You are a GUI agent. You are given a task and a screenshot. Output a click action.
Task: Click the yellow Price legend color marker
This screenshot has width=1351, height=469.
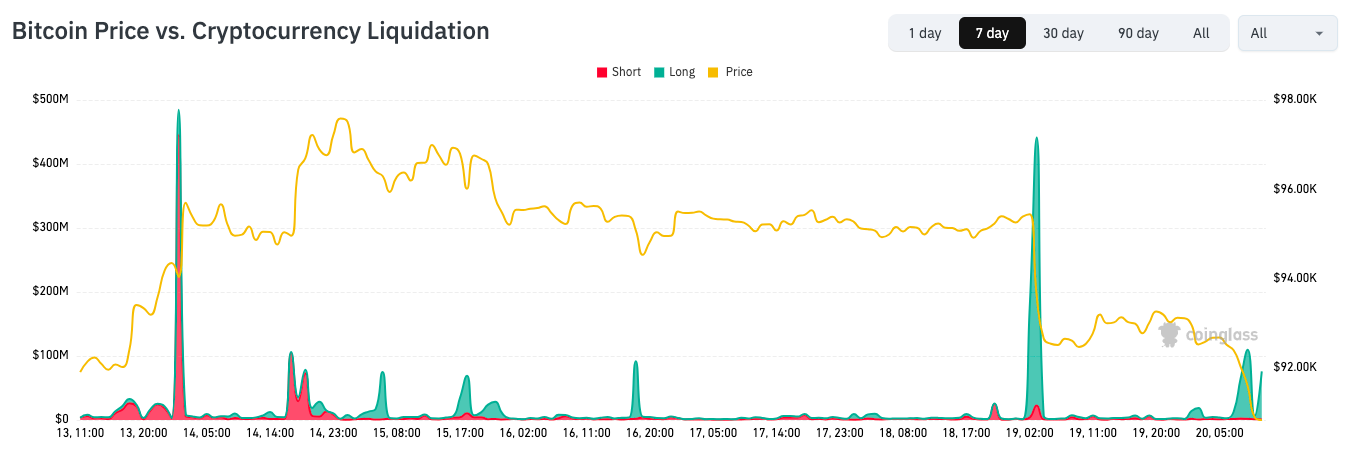pos(713,72)
